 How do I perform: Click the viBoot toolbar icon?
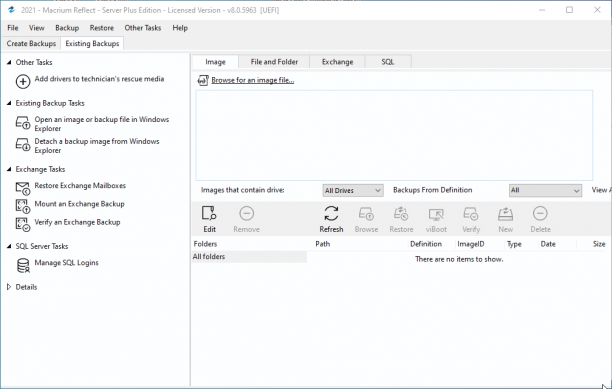436,214
